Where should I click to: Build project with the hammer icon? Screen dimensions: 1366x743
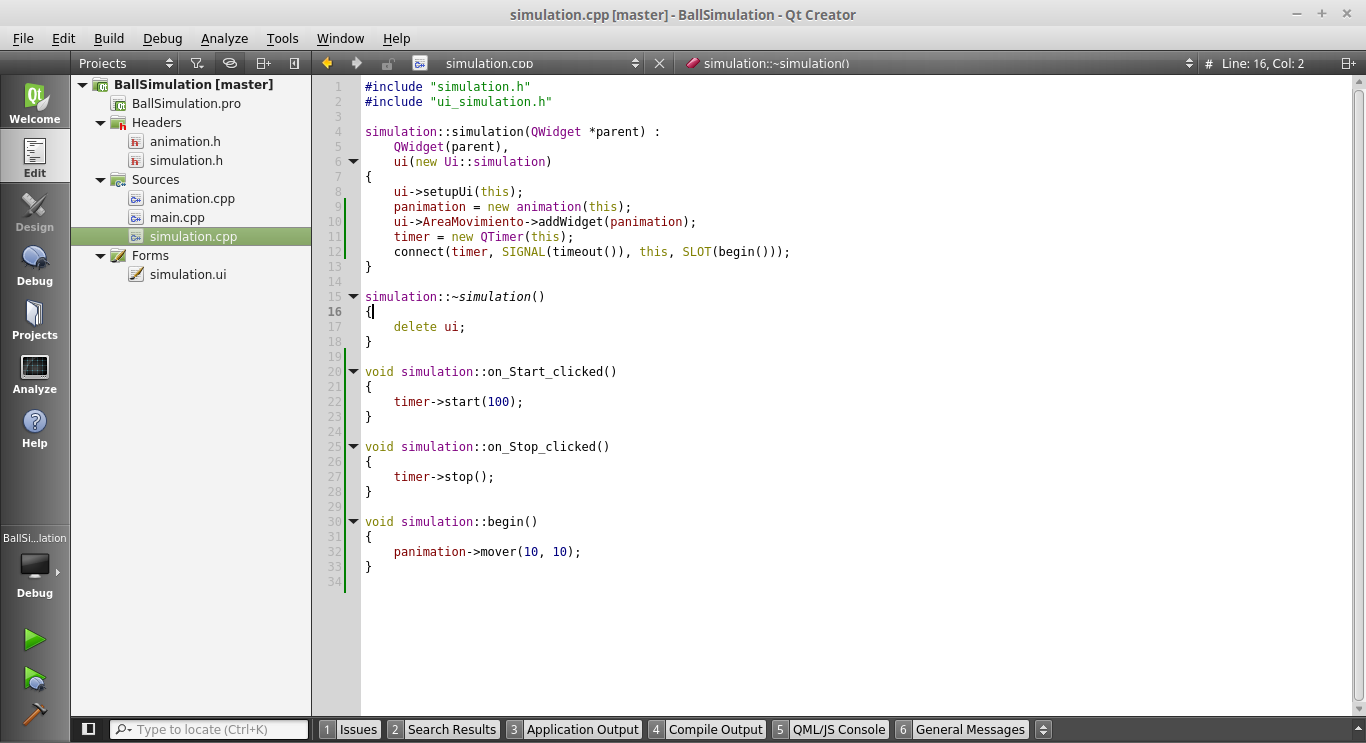point(35,714)
